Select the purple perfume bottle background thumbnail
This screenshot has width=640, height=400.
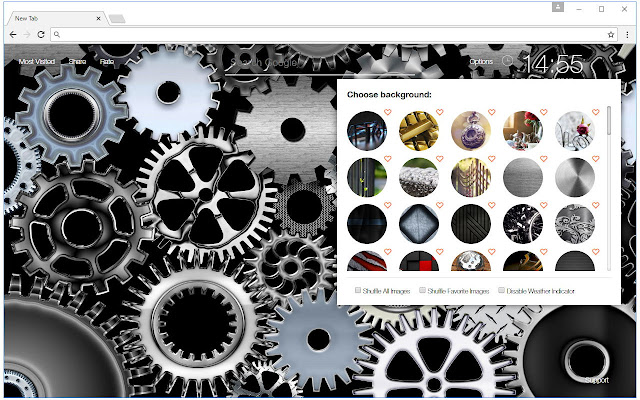471,131
